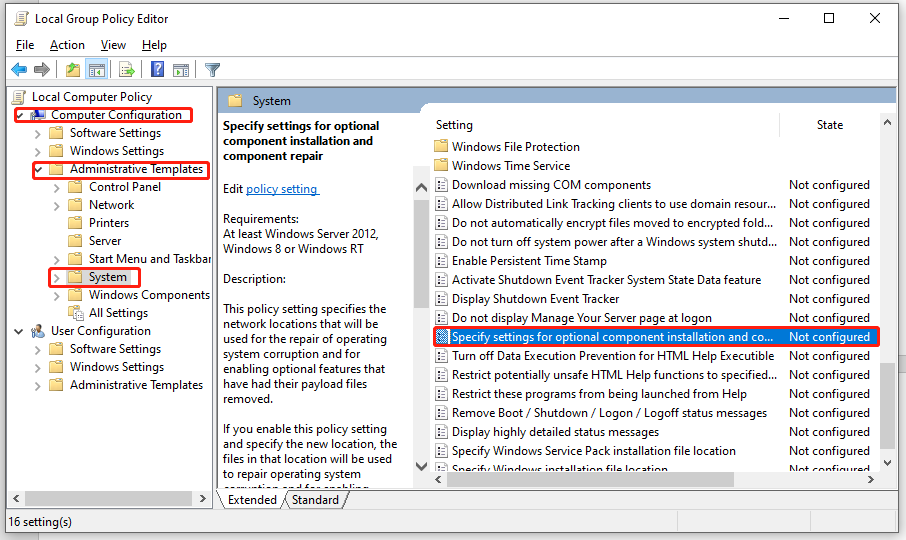Click policy icon beside Remove Boot / Shutdown / Logon
906x540 pixels.
[x=441, y=413]
